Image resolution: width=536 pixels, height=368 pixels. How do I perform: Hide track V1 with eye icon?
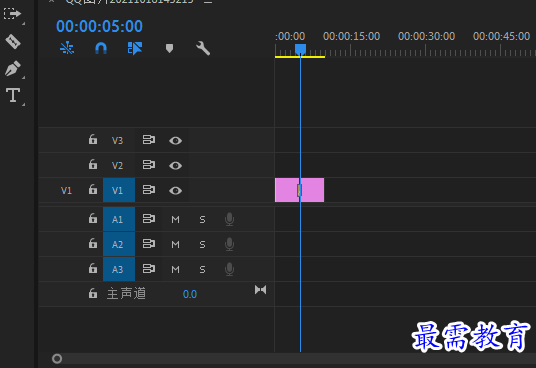click(x=175, y=190)
